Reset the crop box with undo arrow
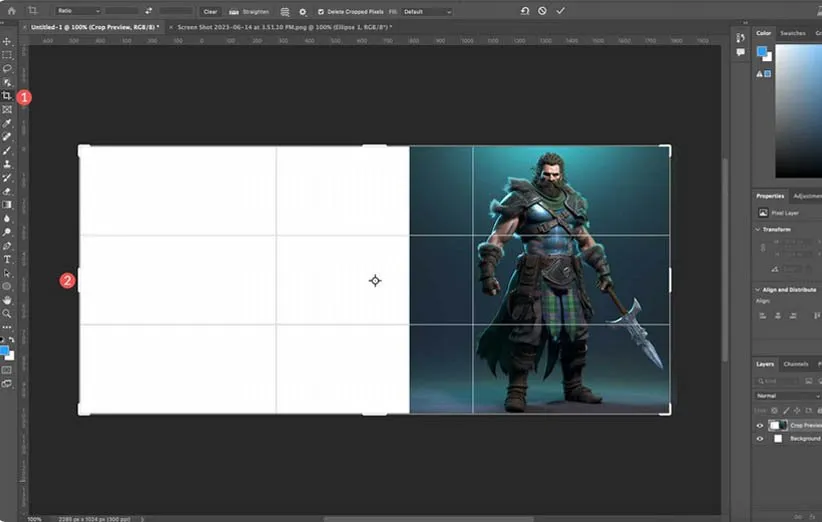 tap(525, 10)
